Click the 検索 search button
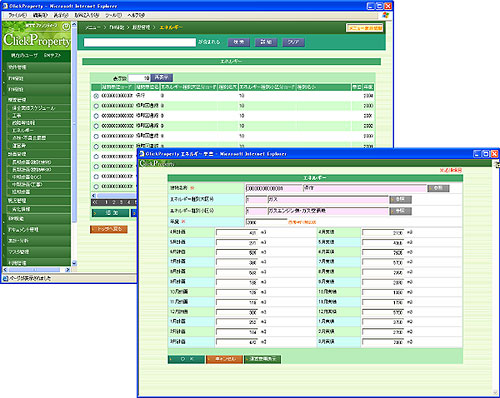Viewport: 500px width, 398px height. point(239,42)
